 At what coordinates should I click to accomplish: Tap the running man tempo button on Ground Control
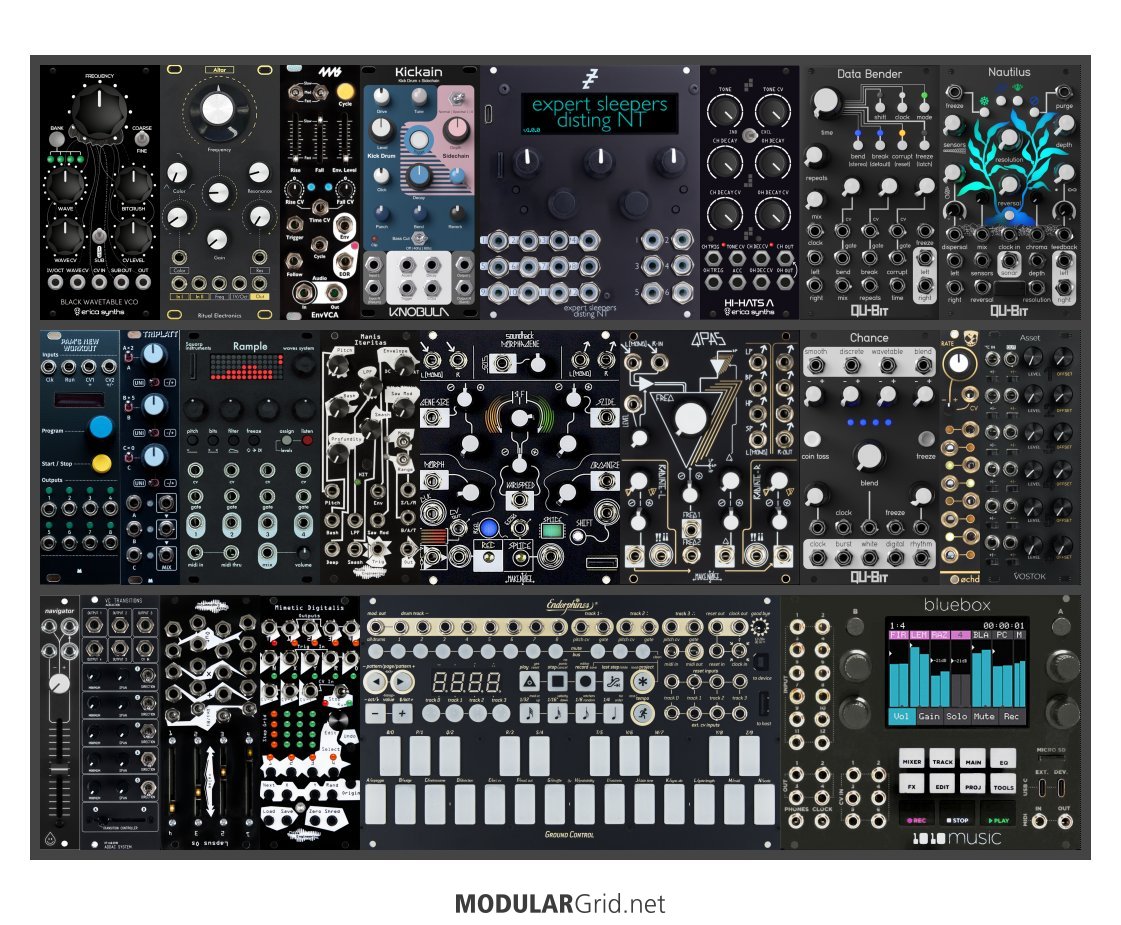pyautogui.click(x=642, y=713)
